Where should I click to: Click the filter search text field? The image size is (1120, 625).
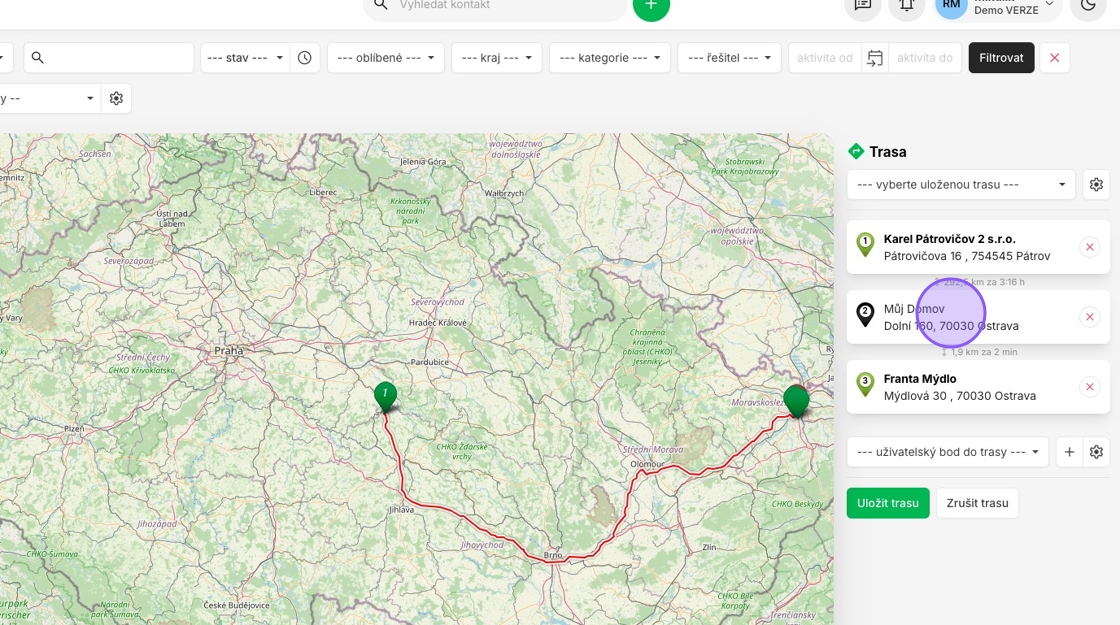(x=109, y=58)
